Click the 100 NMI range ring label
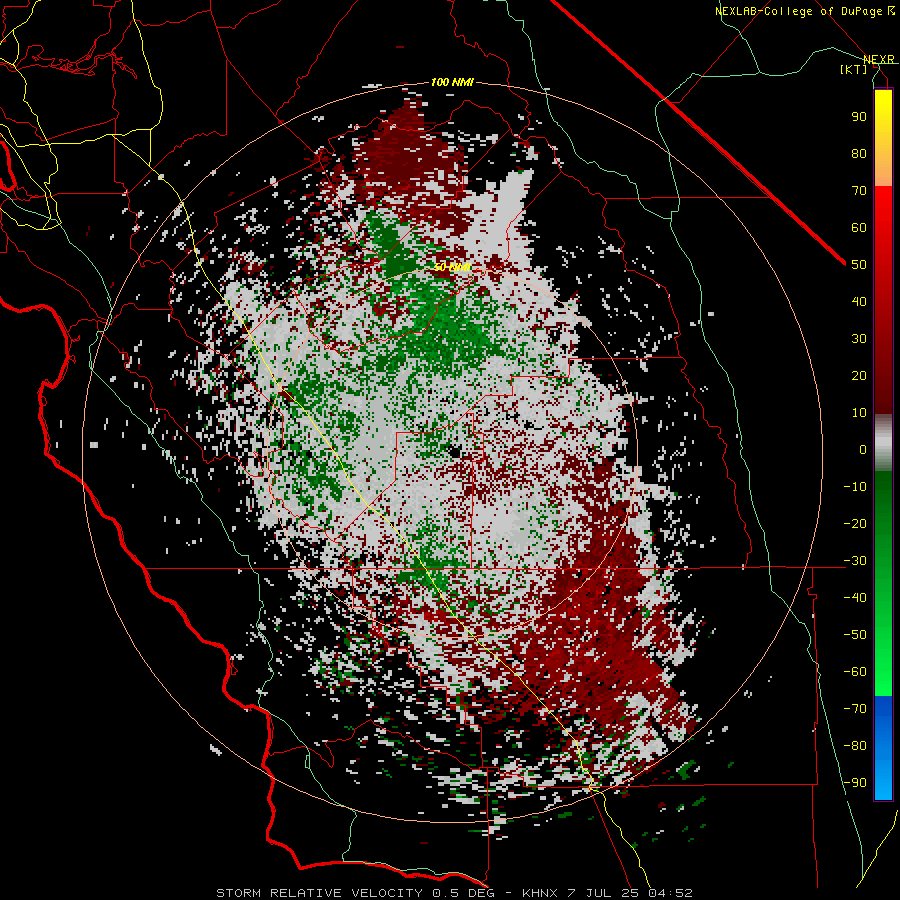 pyautogui.click(x=452, y=82)
